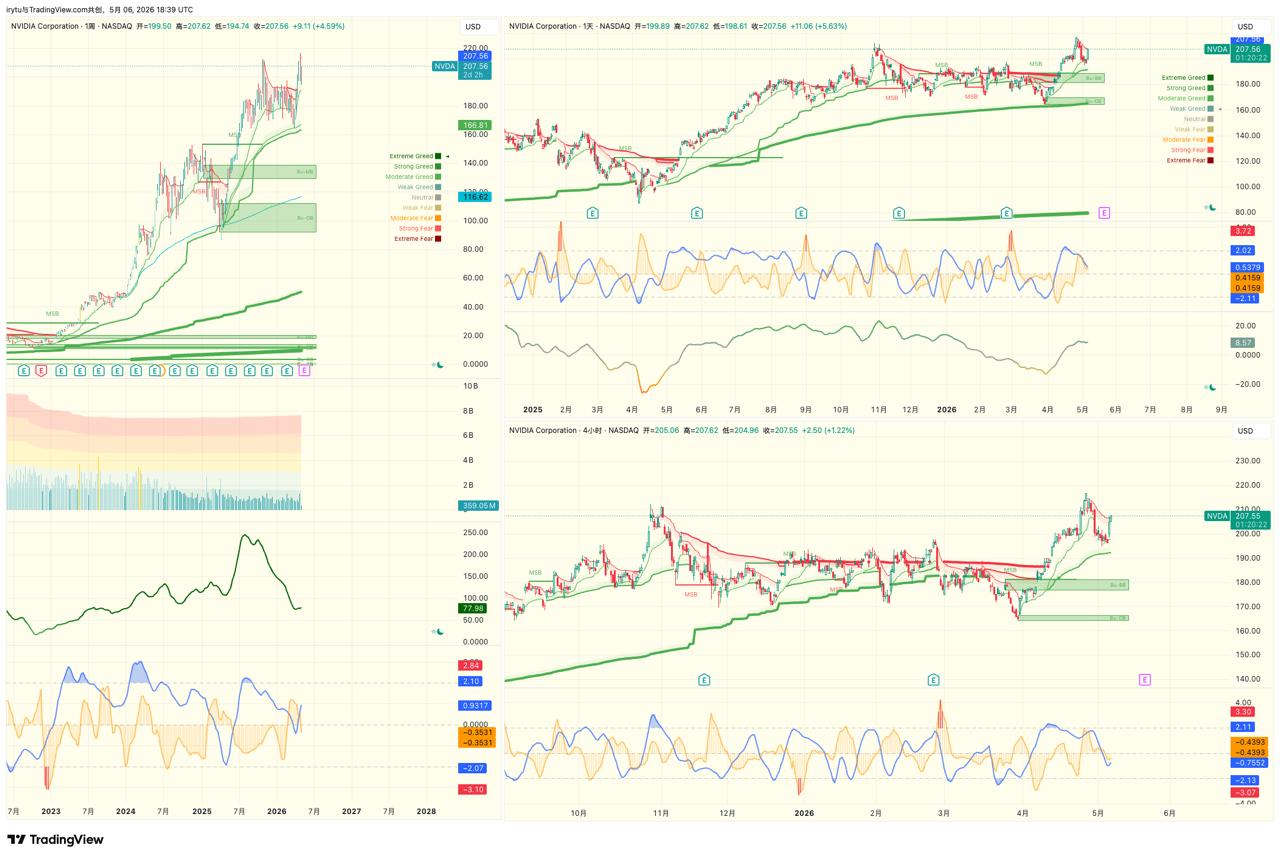Click Extreme Greed swatch in weekly legend
Image resolution: width=1280 pixels, height=858 pixels.
click(x=438, y=156)
